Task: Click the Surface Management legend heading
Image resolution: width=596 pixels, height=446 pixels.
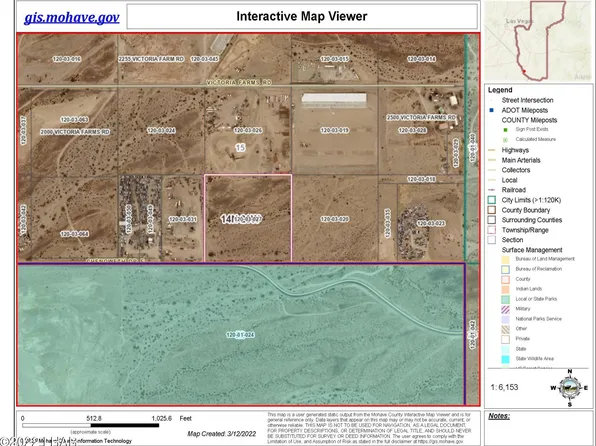Action: point(532,250)
